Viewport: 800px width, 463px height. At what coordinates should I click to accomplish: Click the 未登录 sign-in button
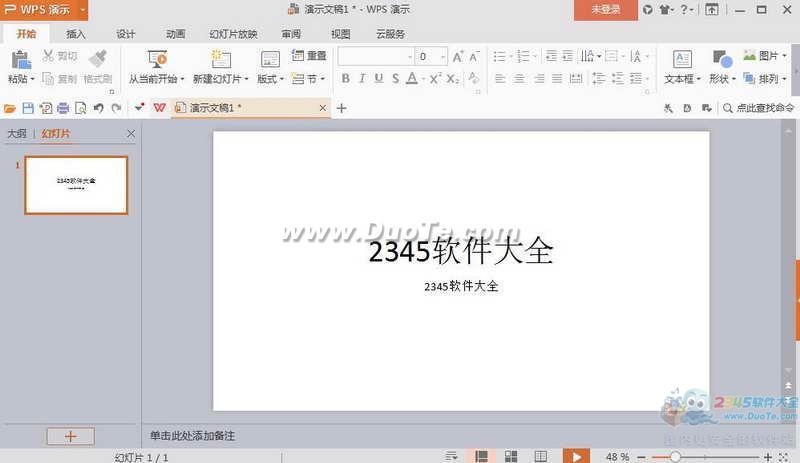[x=606, y=10]
